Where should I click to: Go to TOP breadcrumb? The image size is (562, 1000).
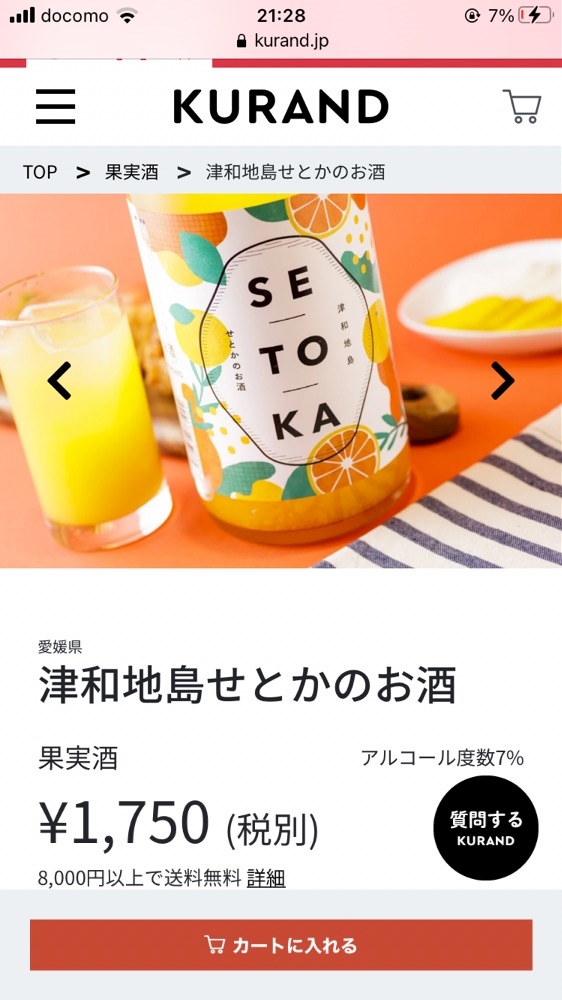(x=40, y=172)
